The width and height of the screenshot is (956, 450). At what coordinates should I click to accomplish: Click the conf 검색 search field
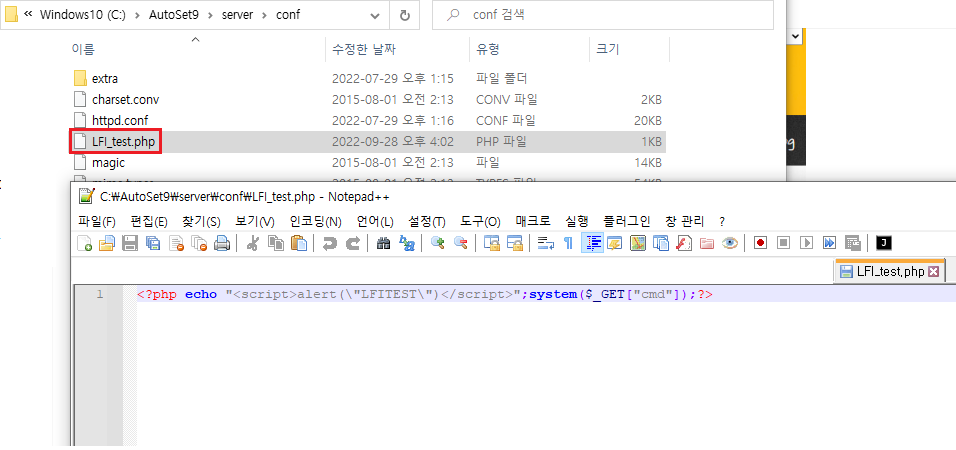click(602, 15)
